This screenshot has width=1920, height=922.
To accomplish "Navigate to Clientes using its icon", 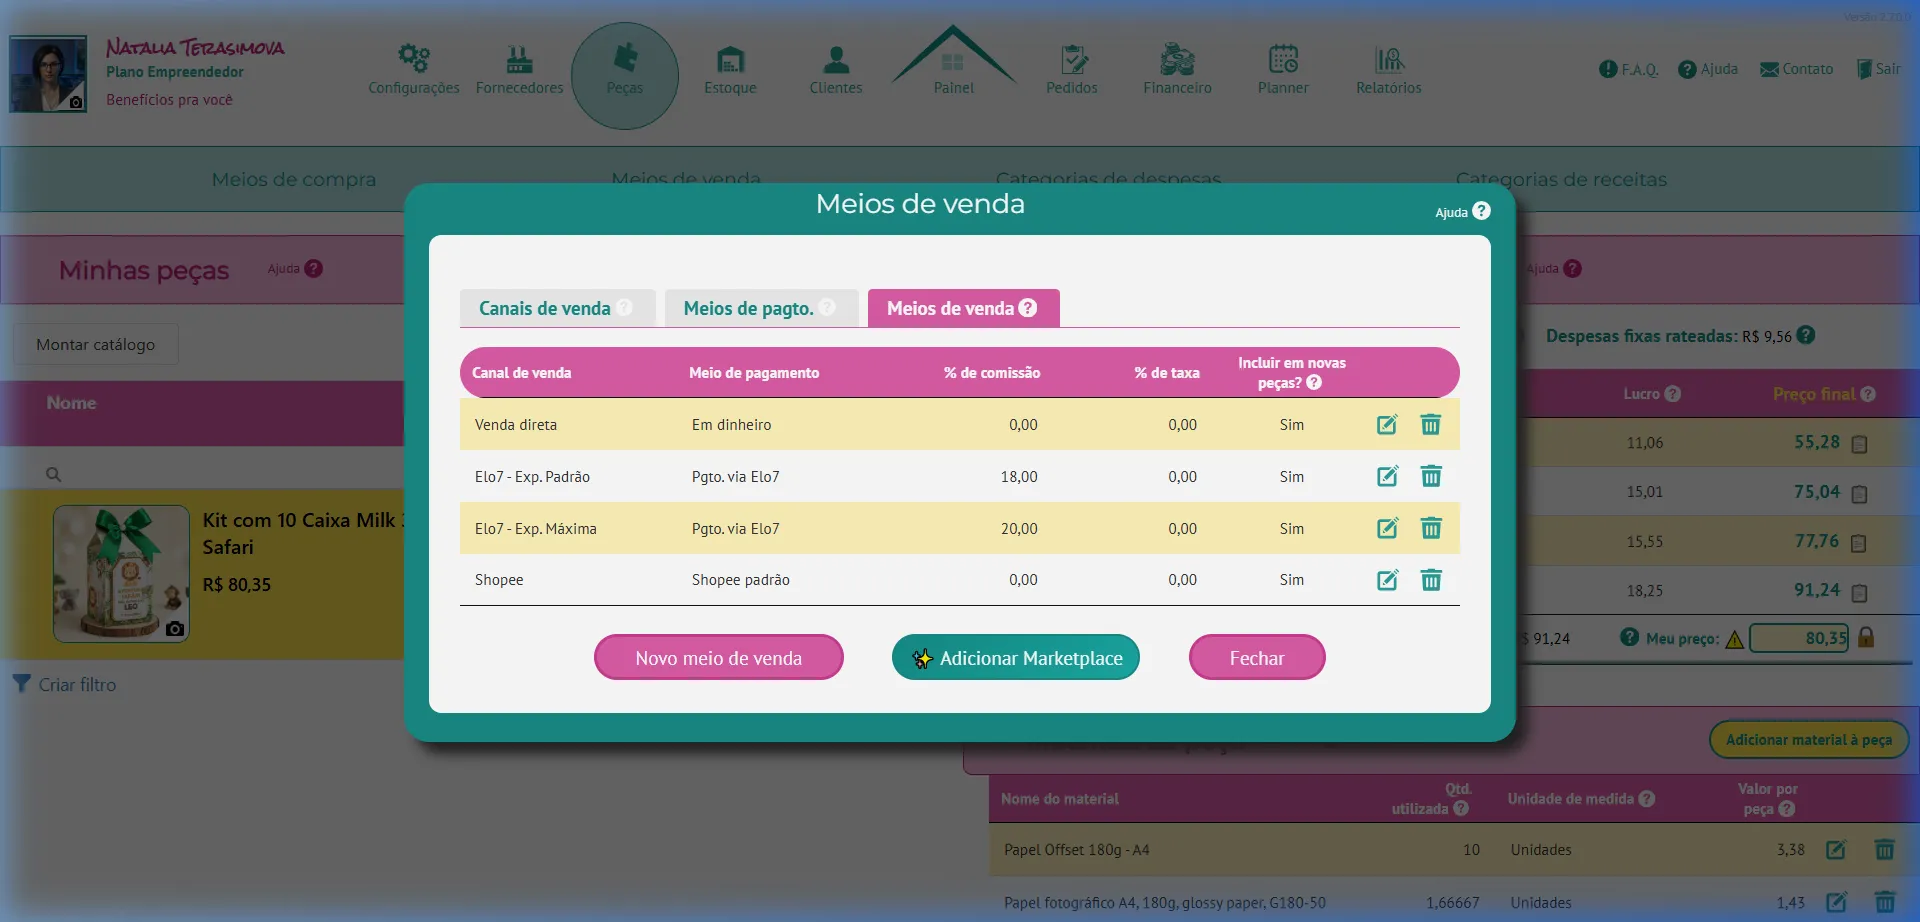I will pos(836,60).
